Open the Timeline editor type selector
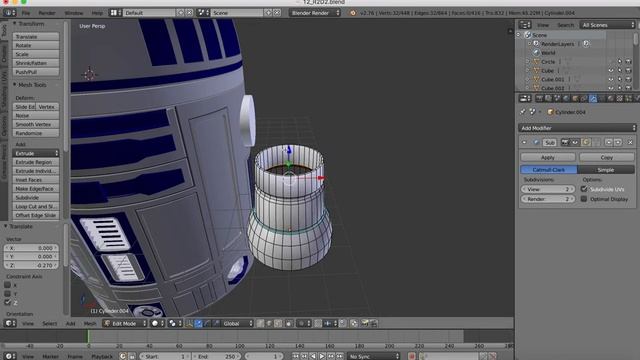 click(x=9, y=356)
